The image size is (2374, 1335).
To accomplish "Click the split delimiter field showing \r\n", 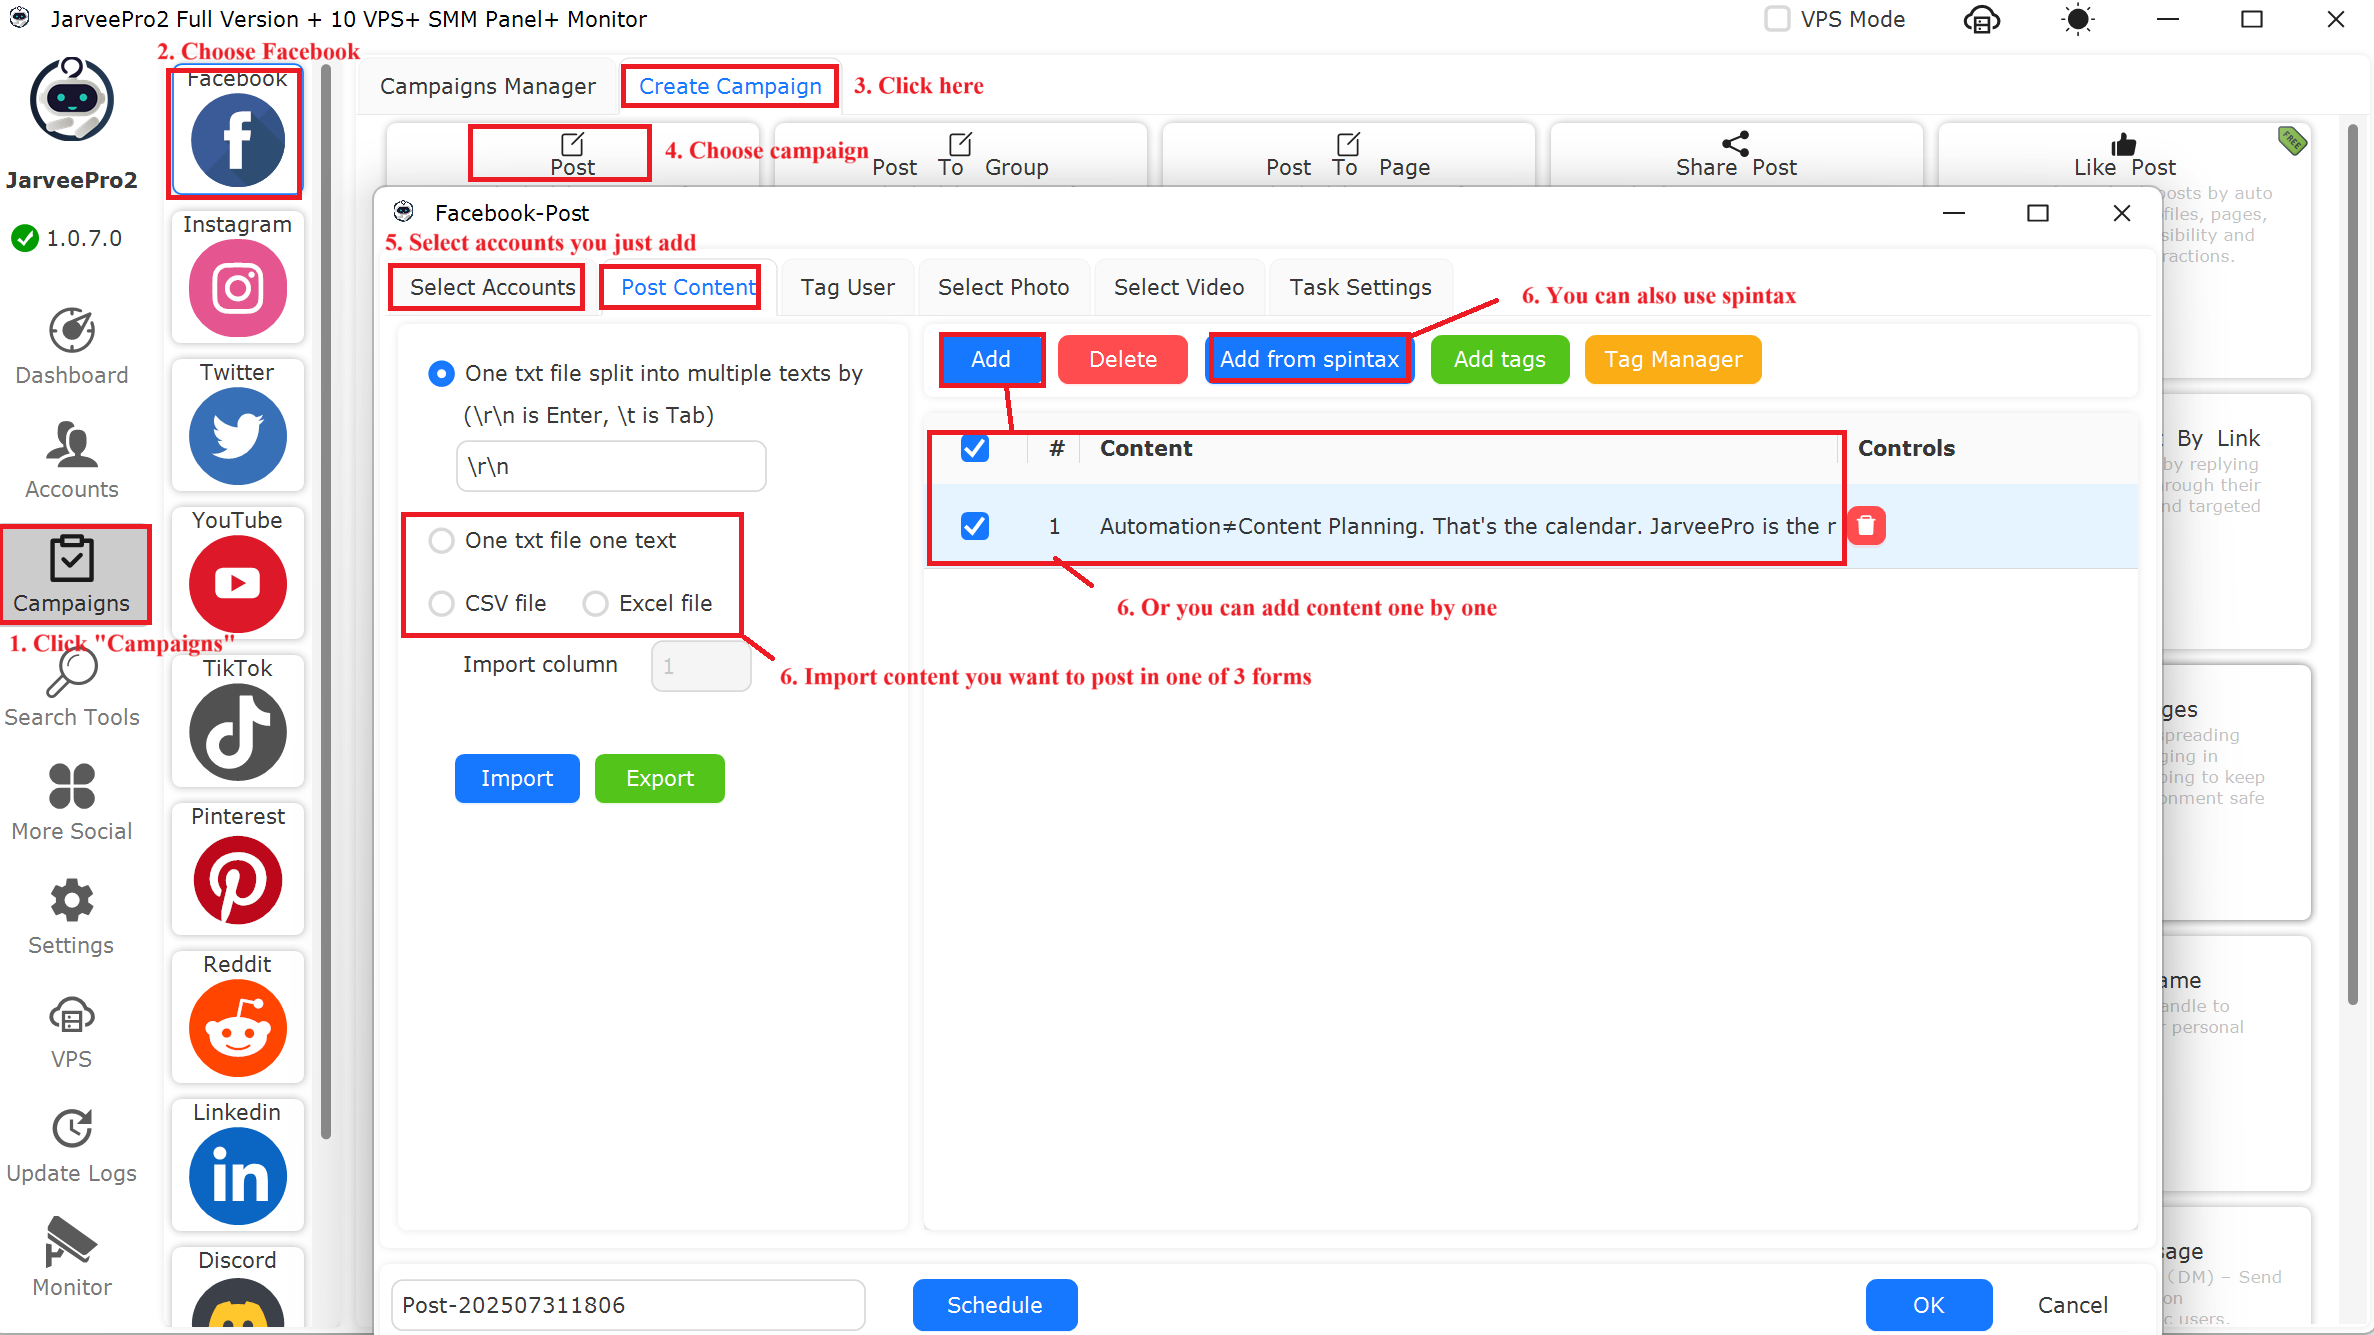I will pos(611,467).
